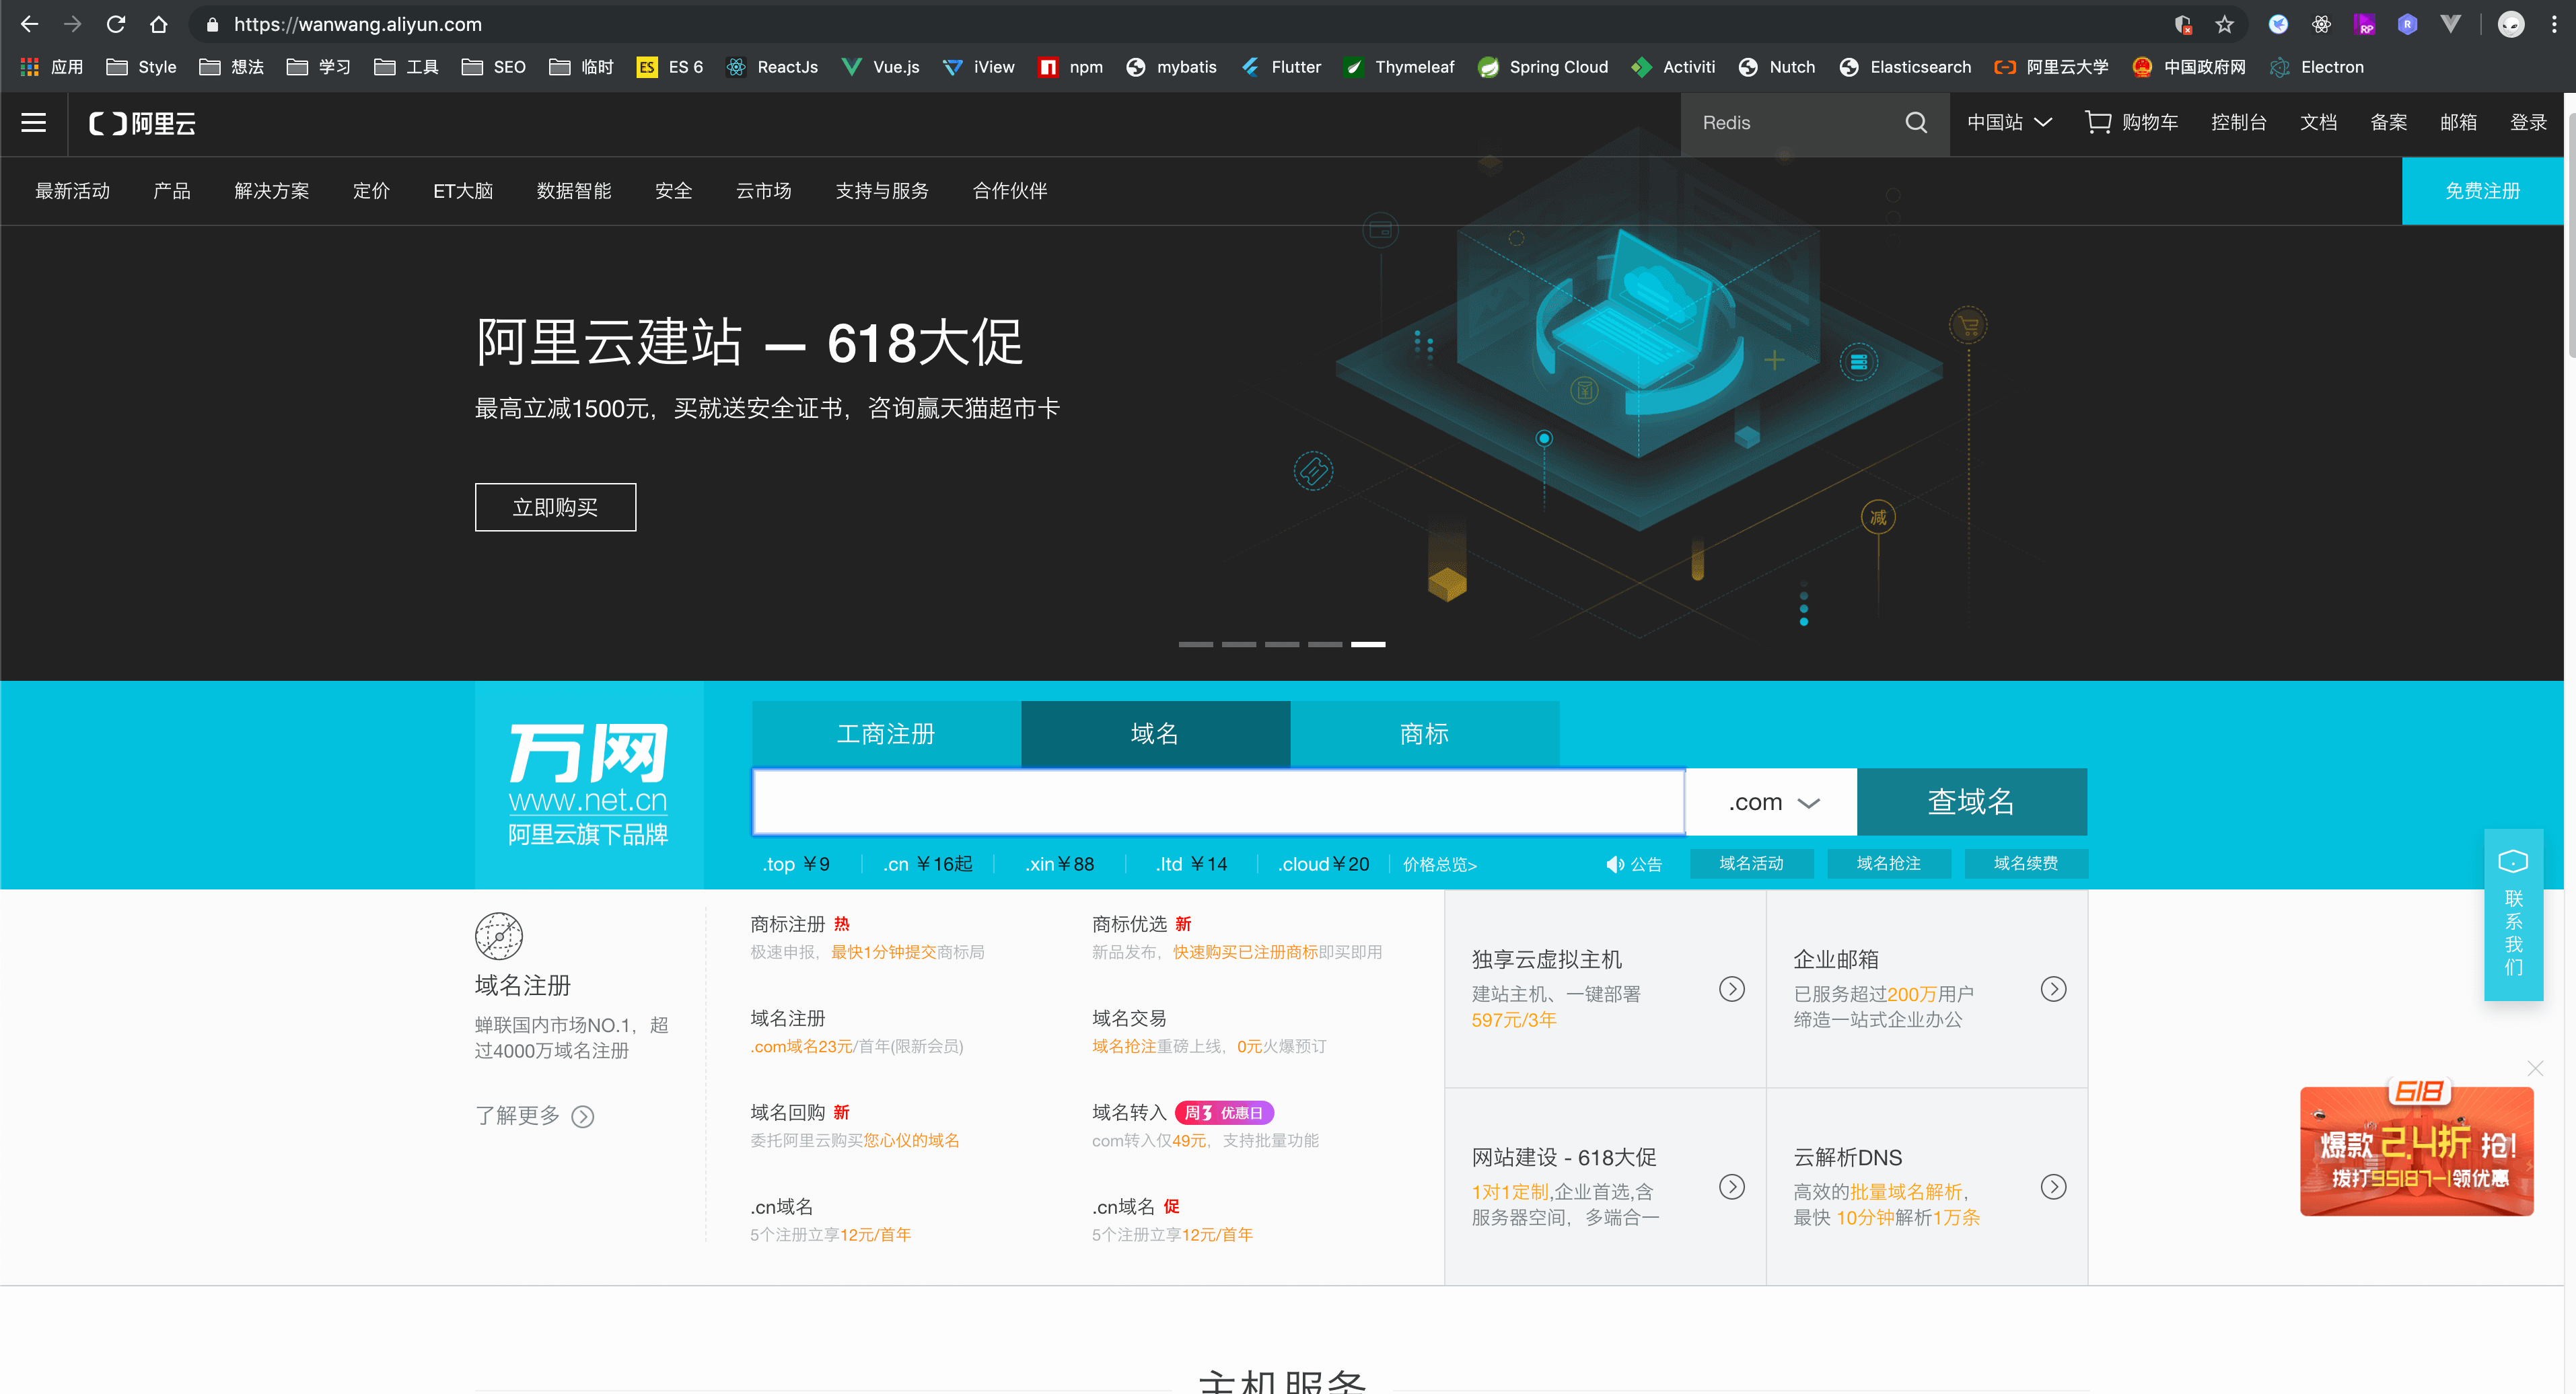Screen dimensions: 2576x1394
Task: Bookmark this page with the star icon
Action: [x=2223, y=24]
